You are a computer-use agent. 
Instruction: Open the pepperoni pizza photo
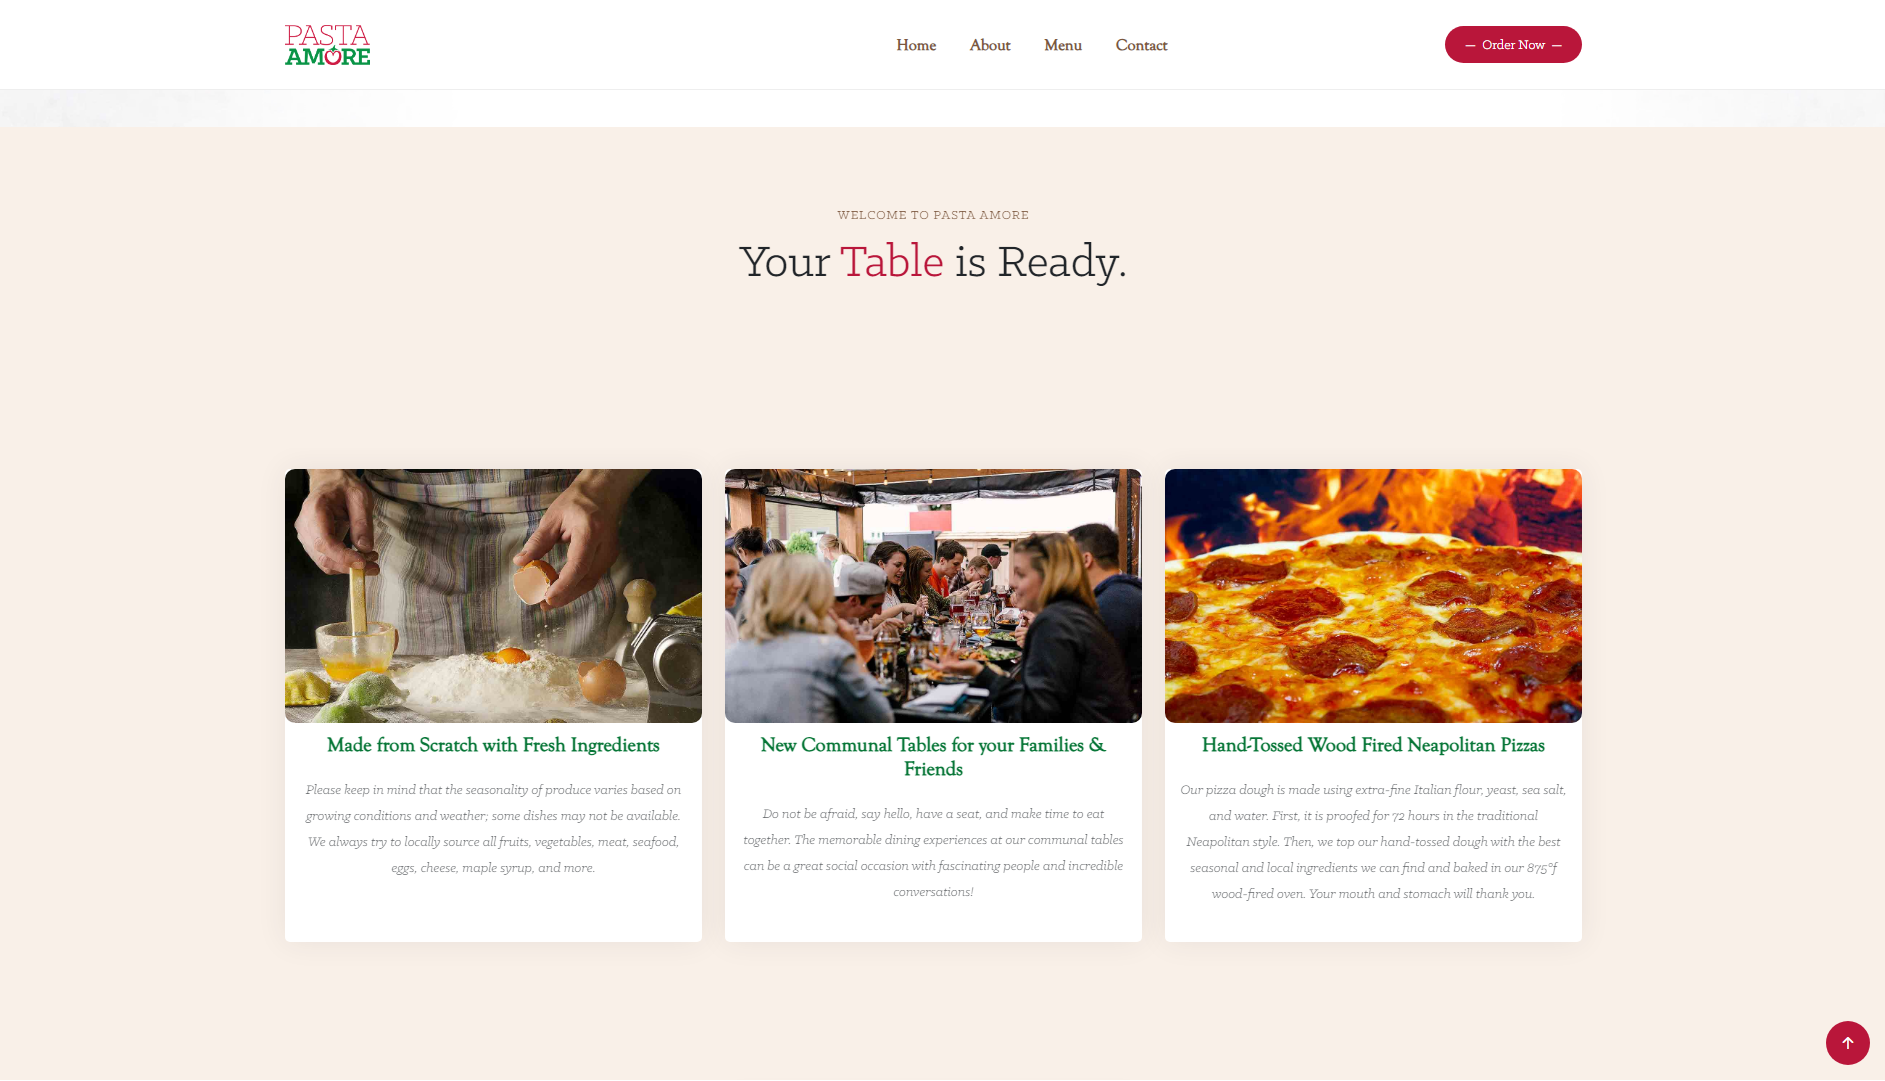pyautogui.click(x=1373, y=596)
